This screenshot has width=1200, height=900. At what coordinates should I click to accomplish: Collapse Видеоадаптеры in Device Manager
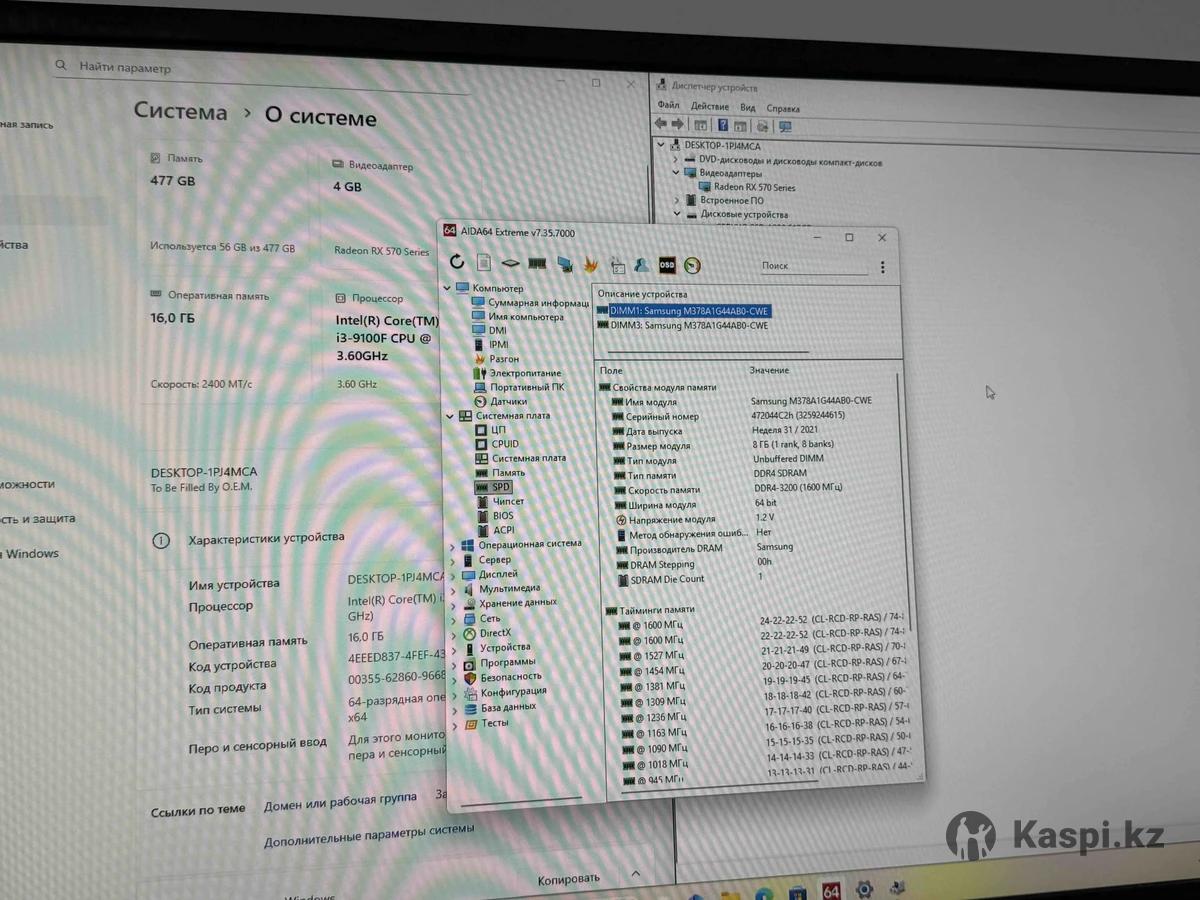(x=677, y=173)
